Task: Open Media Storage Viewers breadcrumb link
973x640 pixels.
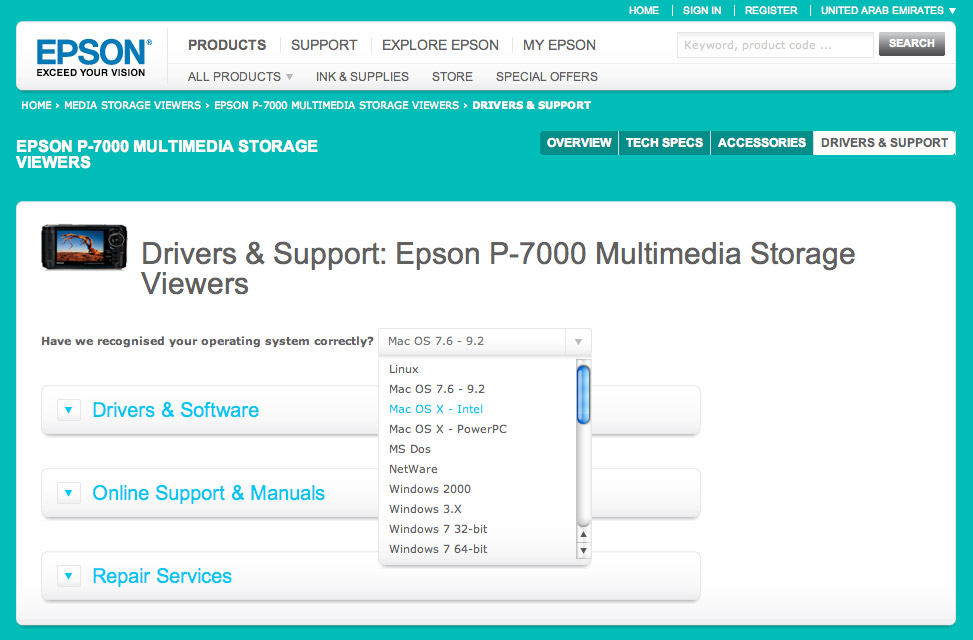Action: pos(133,106)
